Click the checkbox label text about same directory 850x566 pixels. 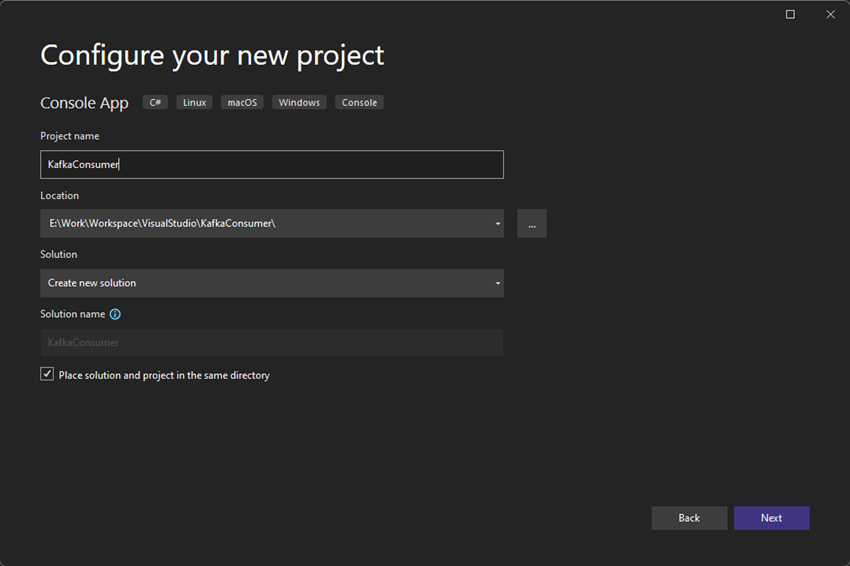point(164,375)
